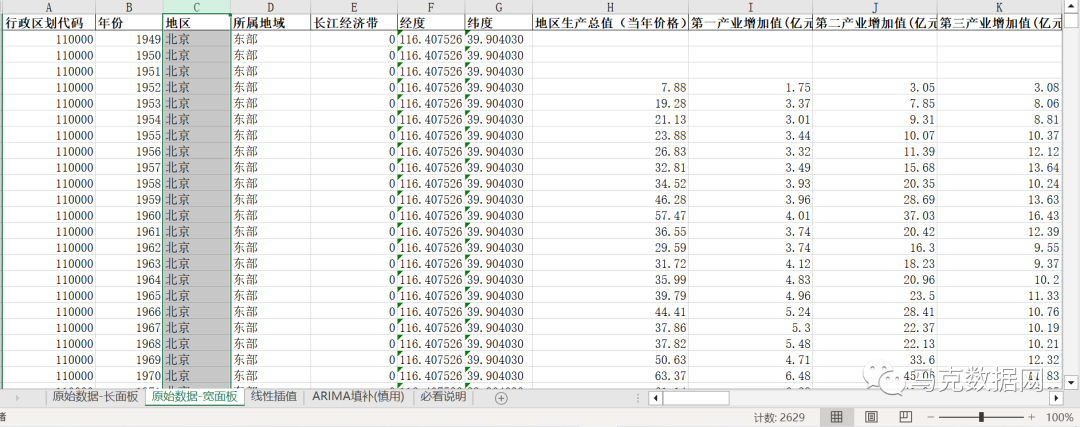Add a new sheet with plus button
Viewport: 1080px width, 427px height.
click(501, 397)
